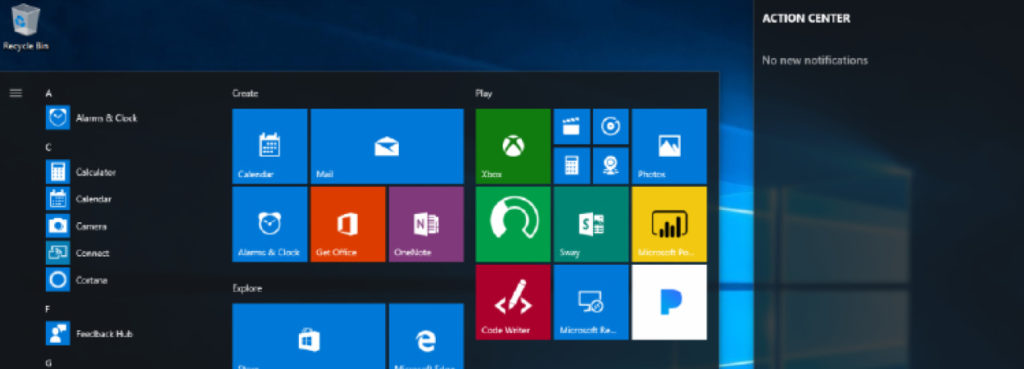Screen dimensions: 1024x369
Task: Launch Cortana from the app list
Action: [x=77, y=280]
